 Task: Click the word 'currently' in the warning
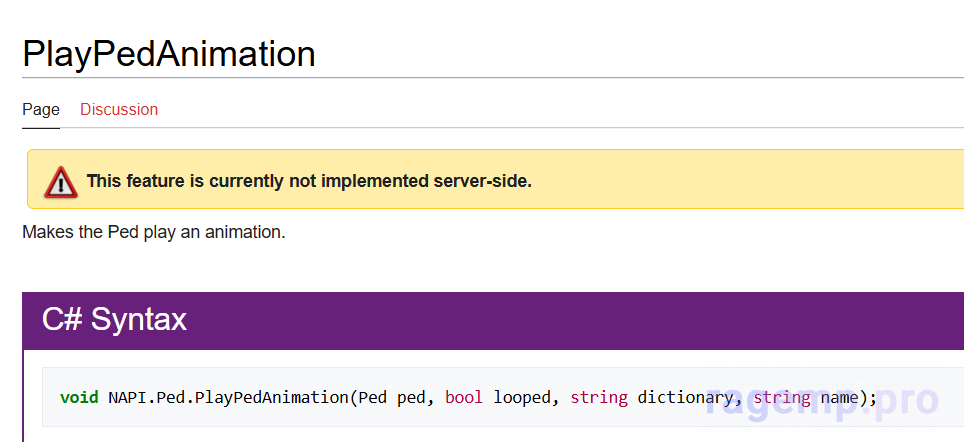click(219, 181)
